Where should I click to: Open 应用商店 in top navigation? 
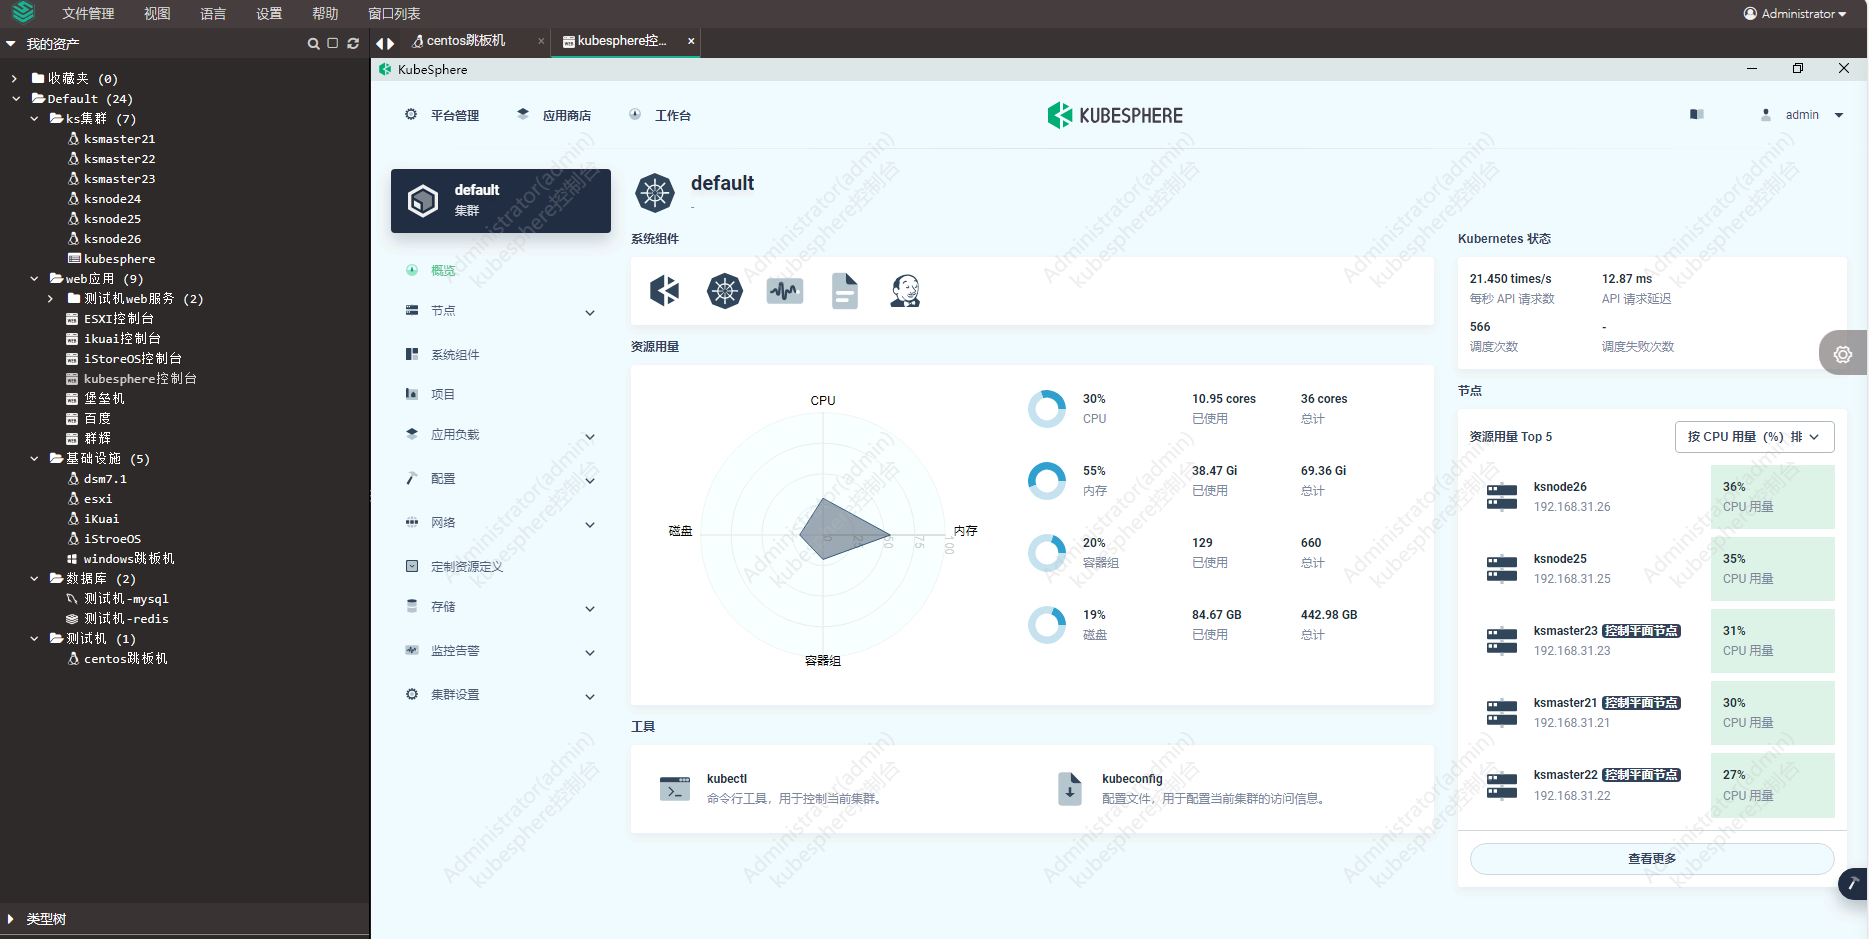pyautogui.click(x=554, y=116)
